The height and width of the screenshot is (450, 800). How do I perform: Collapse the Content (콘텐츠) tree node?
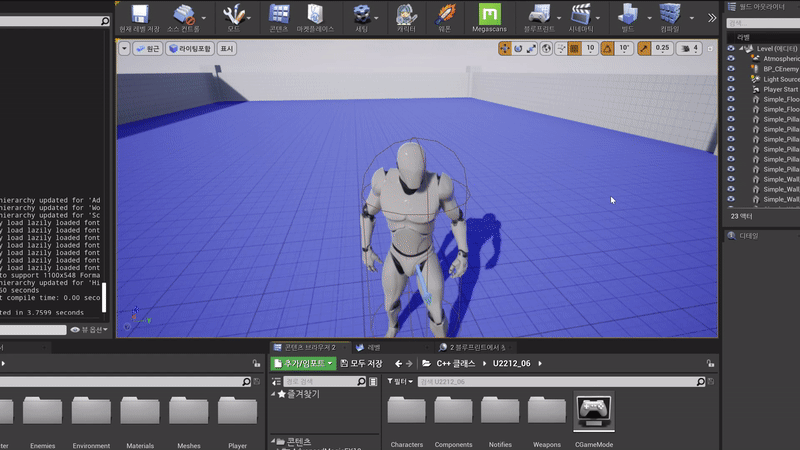[273, 441]
